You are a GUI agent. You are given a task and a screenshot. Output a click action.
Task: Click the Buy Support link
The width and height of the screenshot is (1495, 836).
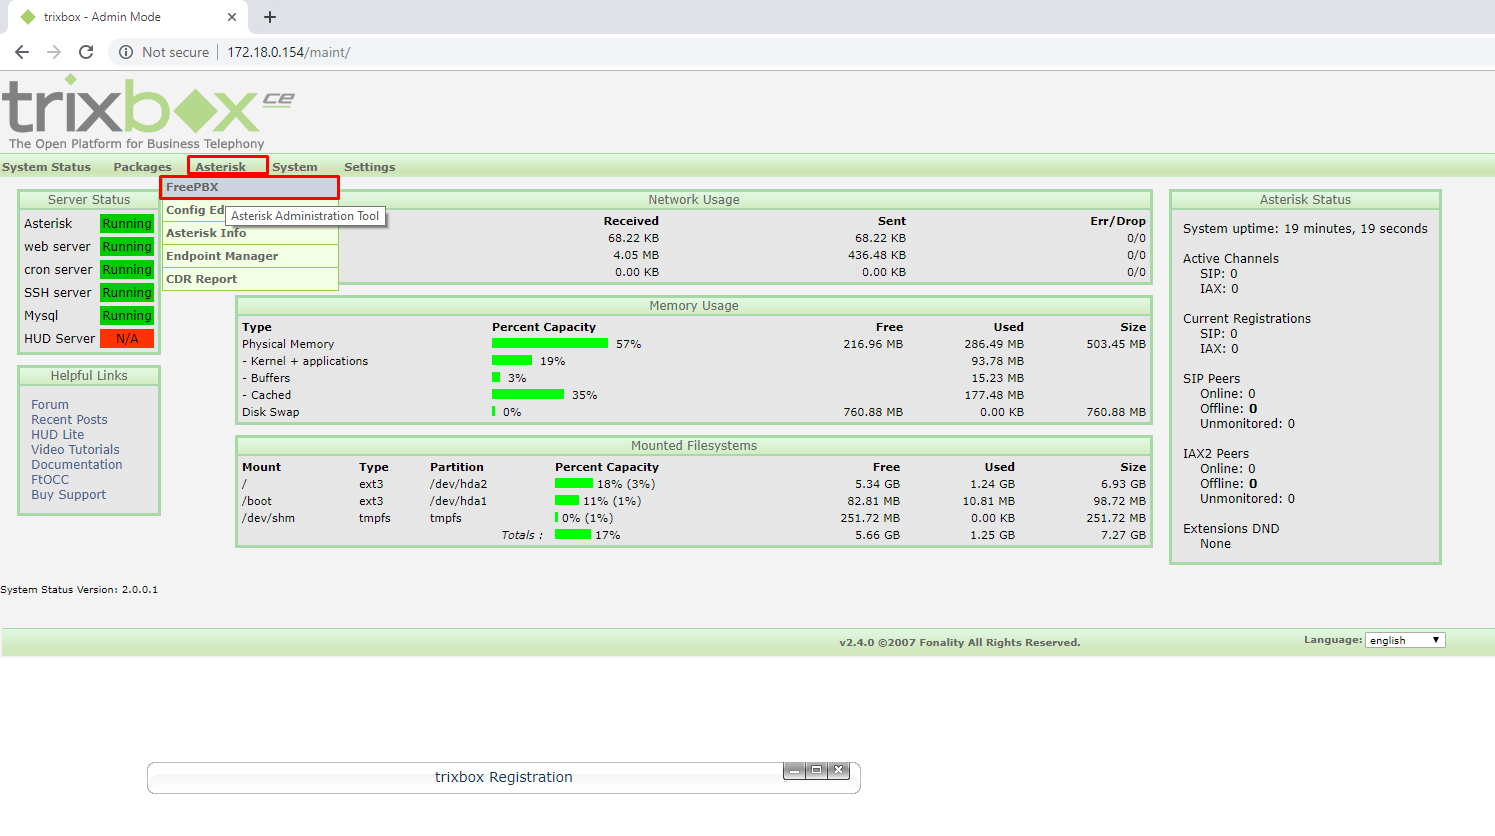pyautogui.click(x=68, y=494)
